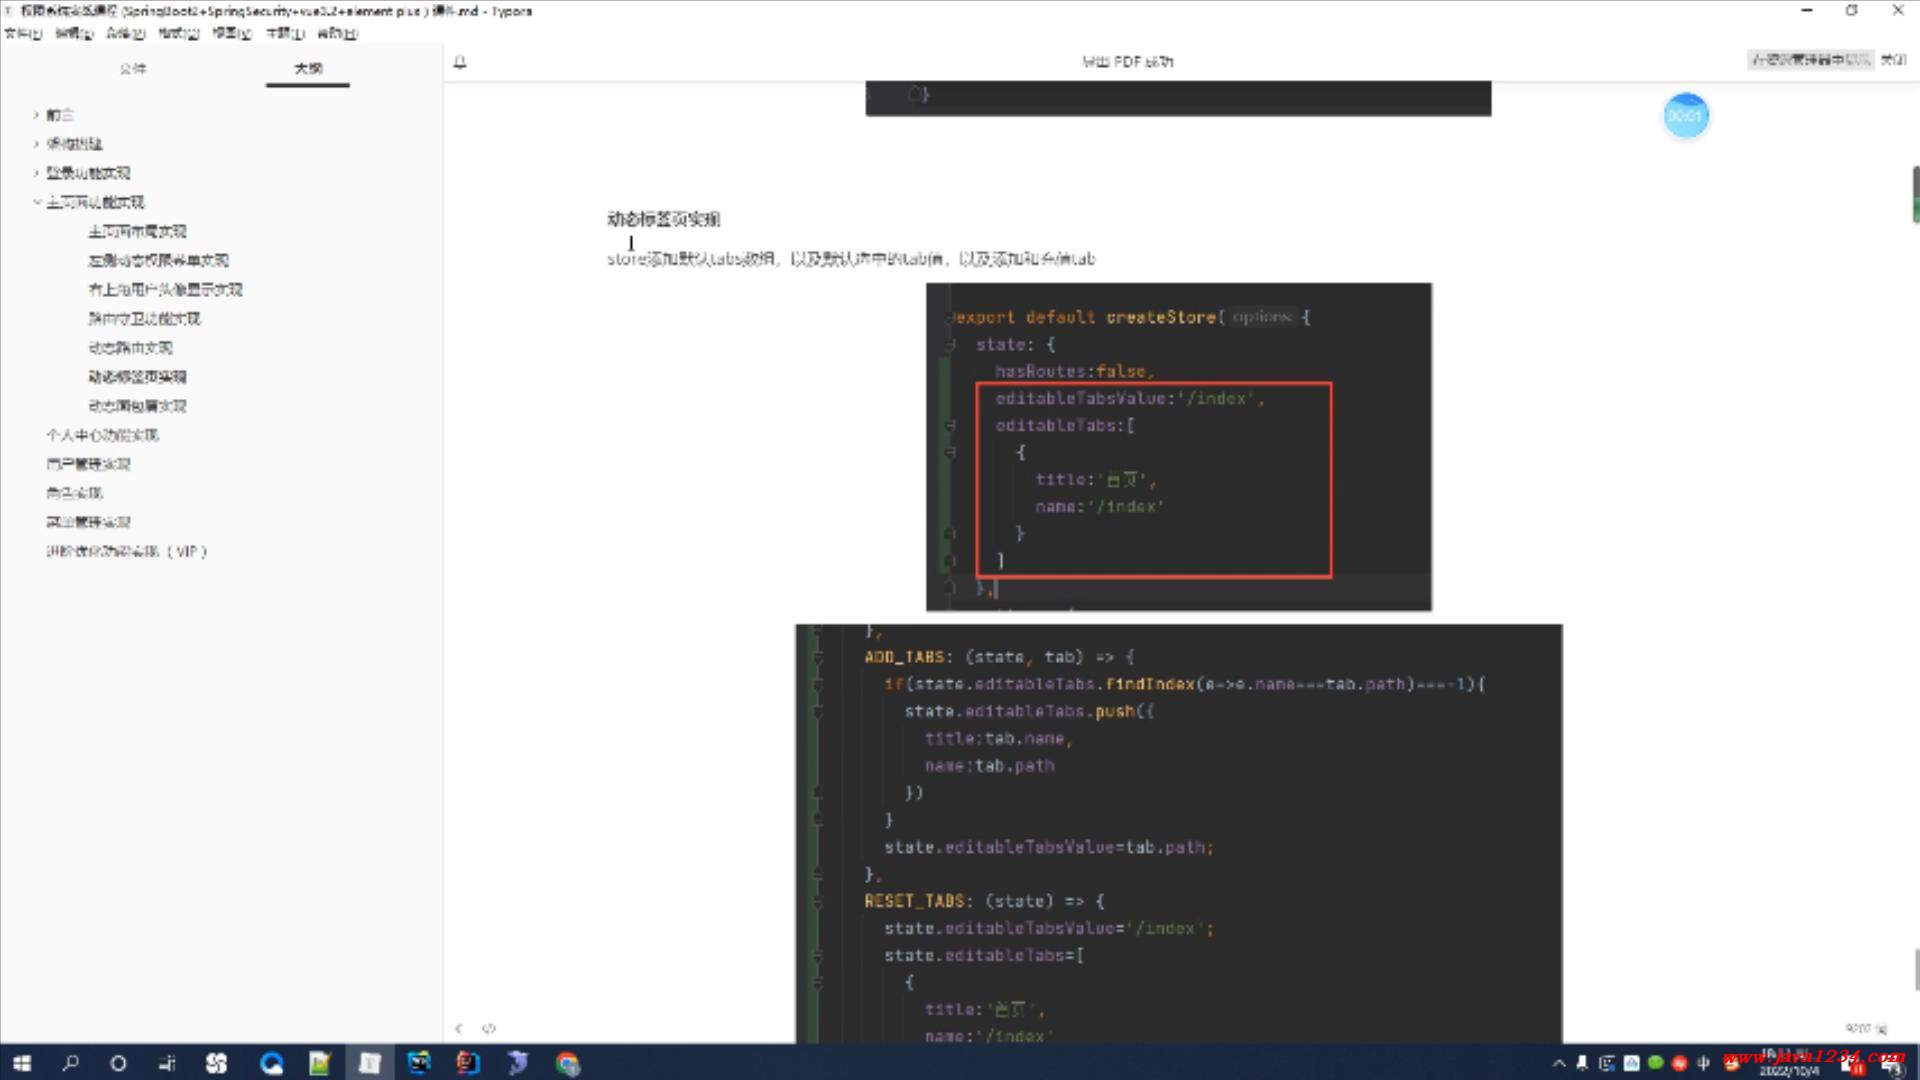Image resolution: width=1920 pixels, height=1080 pixels.
Task: Show hidden tray icons chevron
Action: click(x=1558, y=1063)
